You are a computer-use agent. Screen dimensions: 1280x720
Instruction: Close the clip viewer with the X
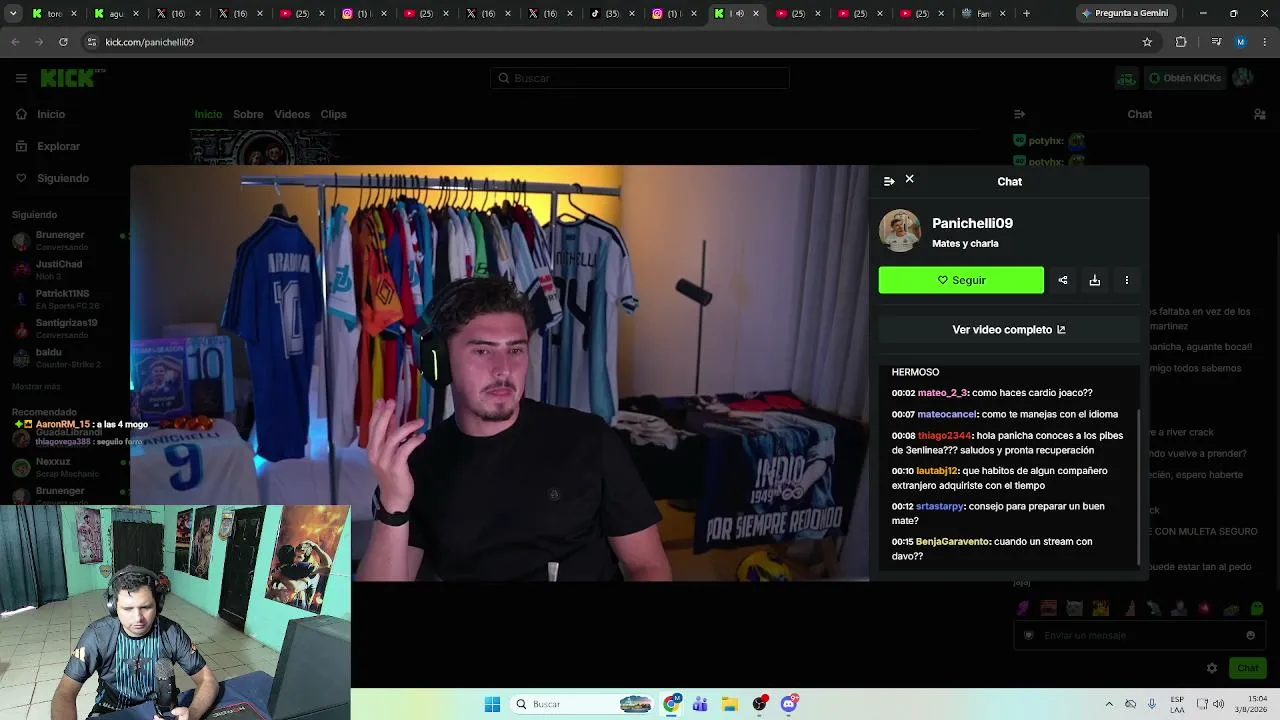(x=909, y=179)
